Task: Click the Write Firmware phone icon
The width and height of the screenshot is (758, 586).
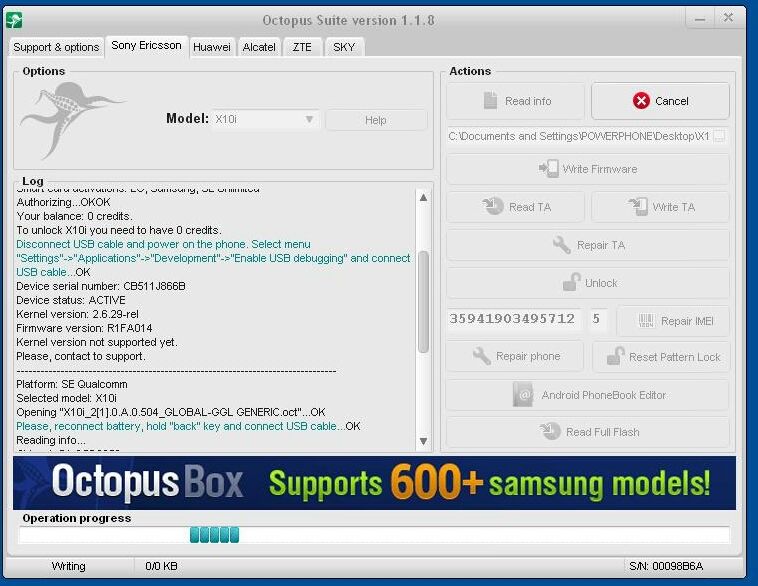Action: [549, 169]
